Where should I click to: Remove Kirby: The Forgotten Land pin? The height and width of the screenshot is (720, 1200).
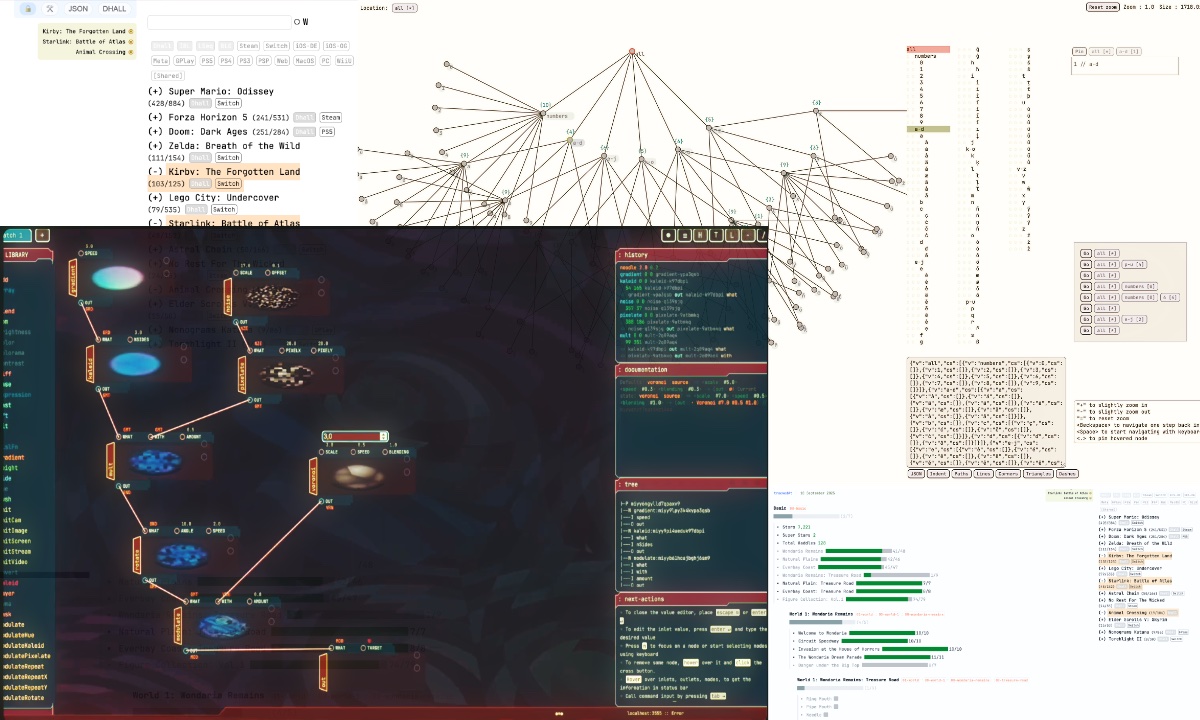[130, 31]
